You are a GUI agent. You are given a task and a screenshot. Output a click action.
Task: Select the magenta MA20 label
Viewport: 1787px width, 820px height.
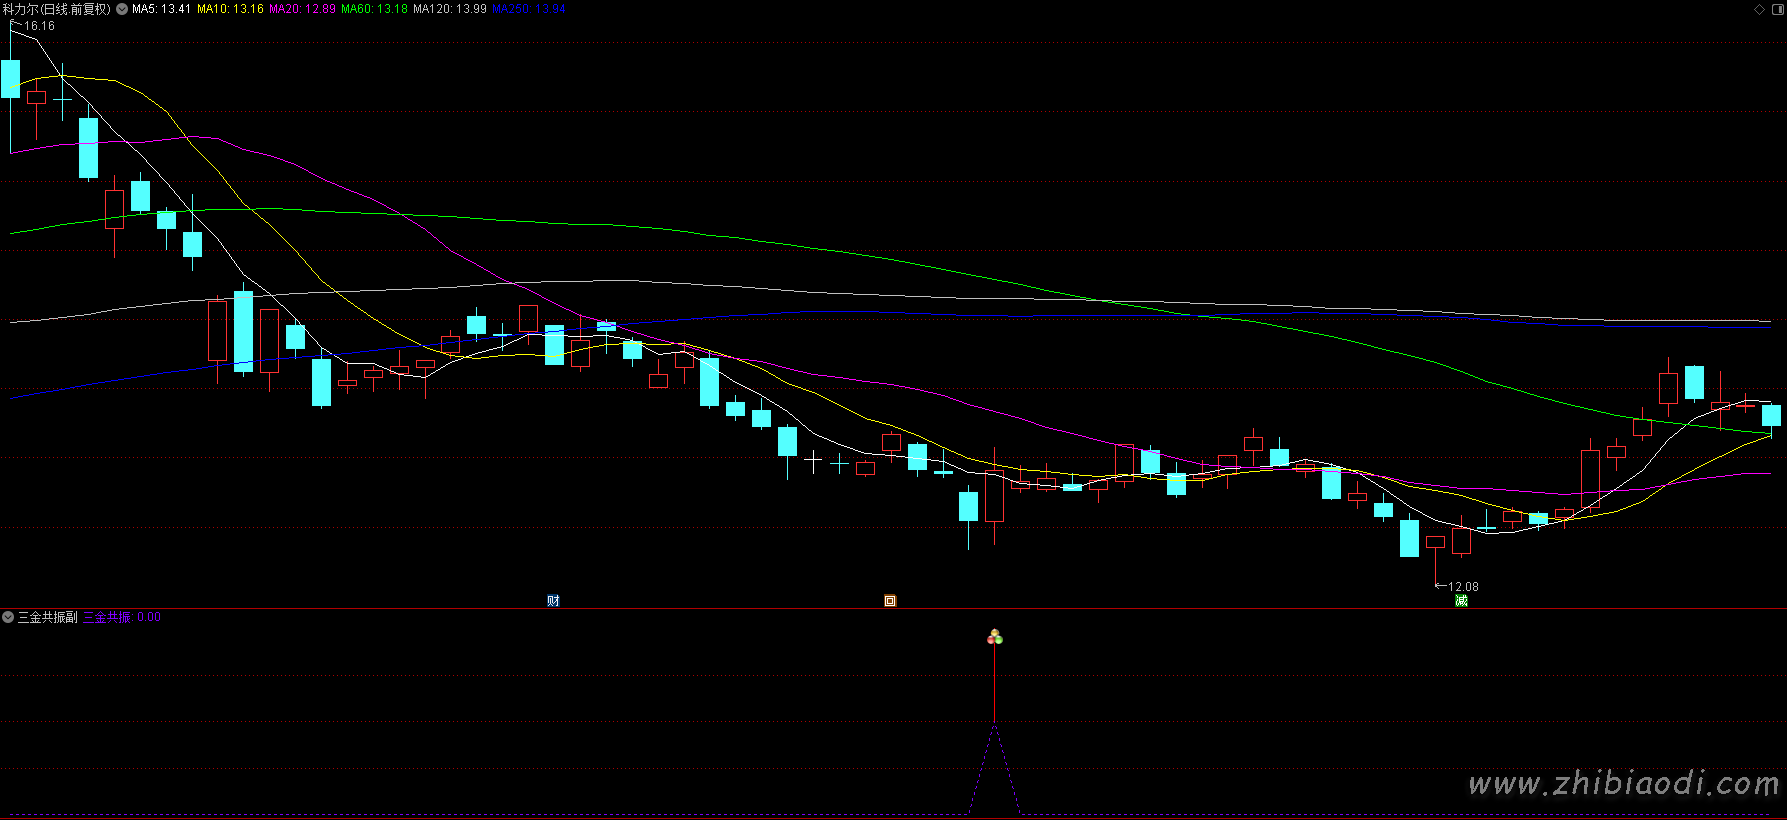pos(302,9)
